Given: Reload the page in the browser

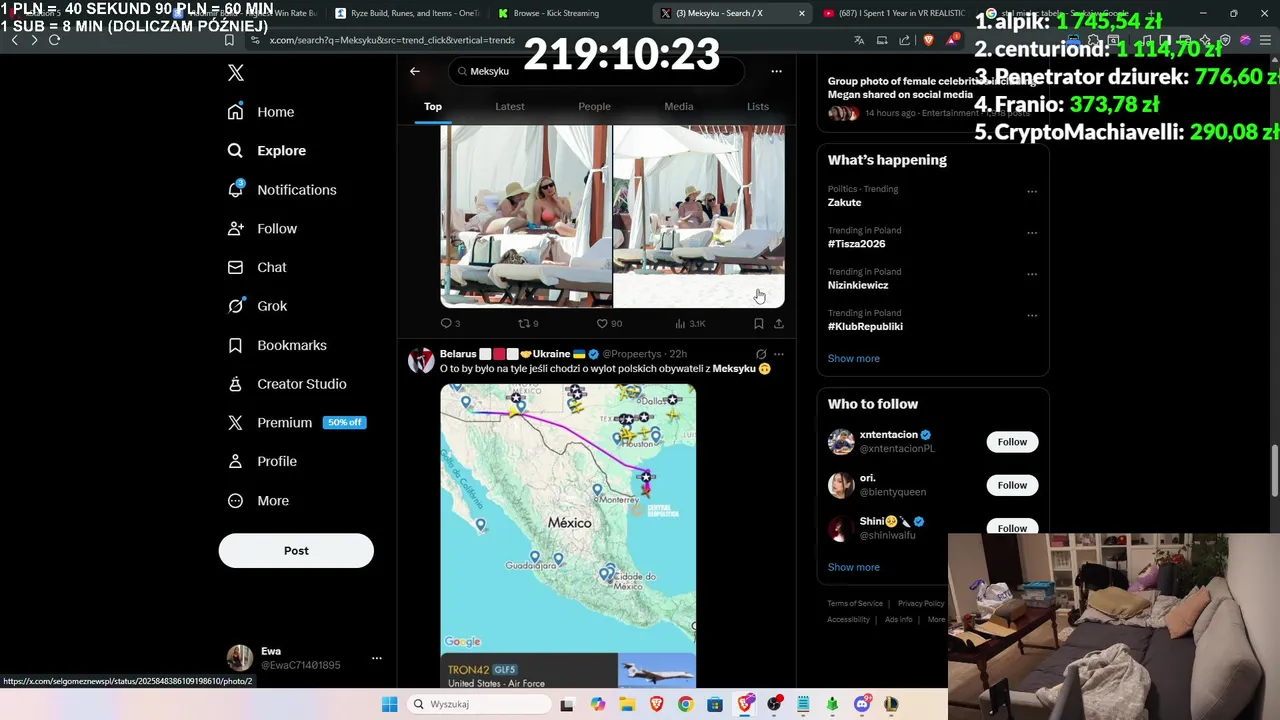Looking at the screenshot, I should pos(55,40).
